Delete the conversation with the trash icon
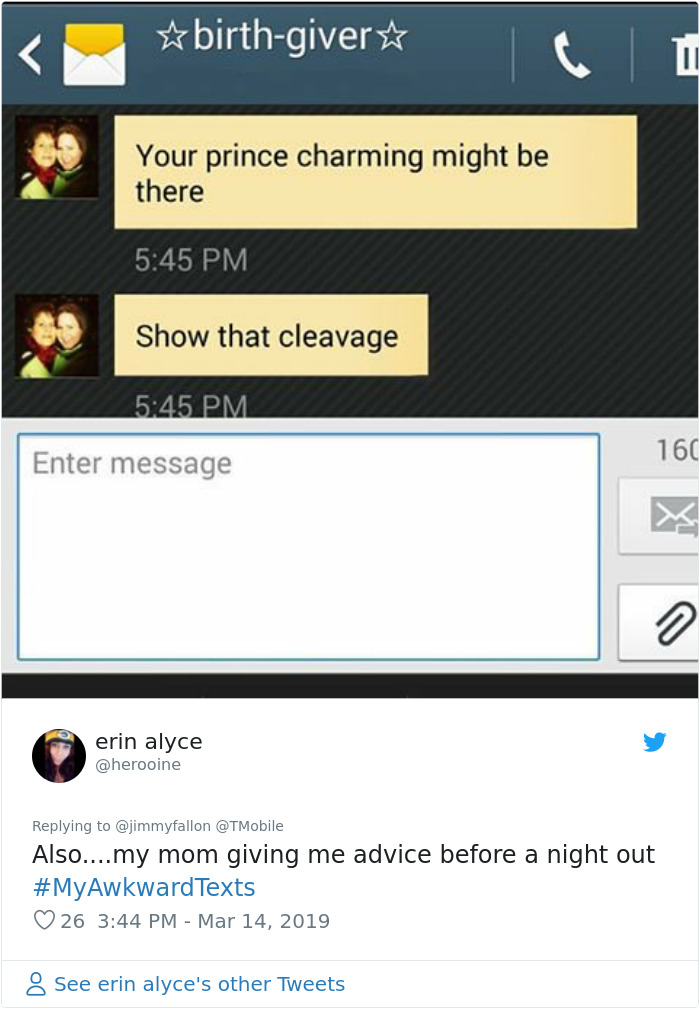Viewport: 700px width, 1009px height. pyautogui.click(x=685, y=55)
